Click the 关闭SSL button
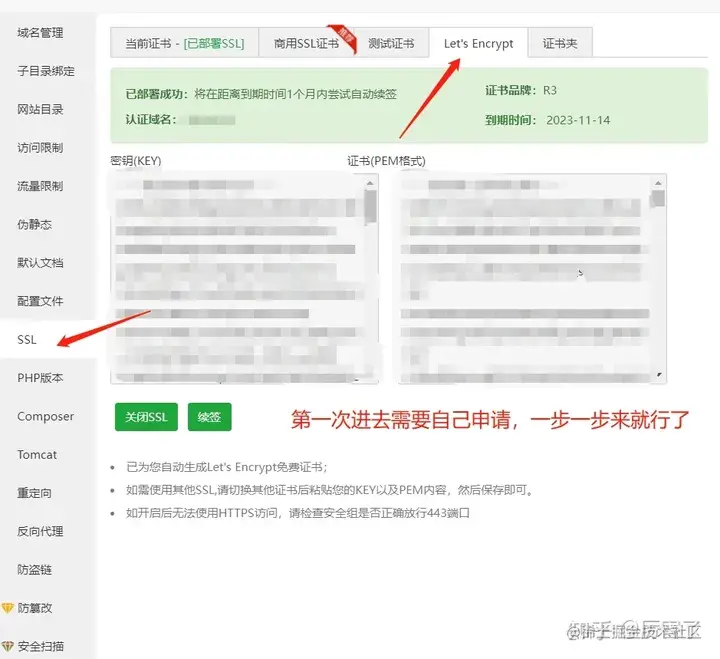Image resolution: width=720 pixels, height=659 pixels. click(x=146, y=417)
